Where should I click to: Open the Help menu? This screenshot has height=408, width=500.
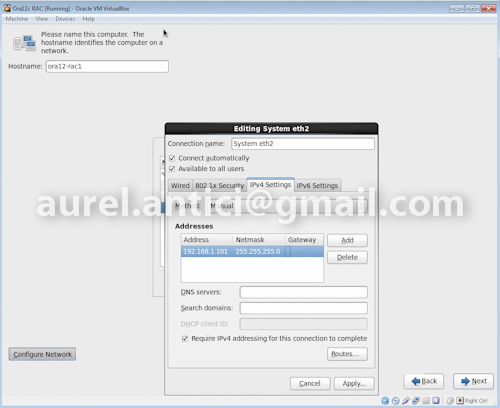coord(89,19)
